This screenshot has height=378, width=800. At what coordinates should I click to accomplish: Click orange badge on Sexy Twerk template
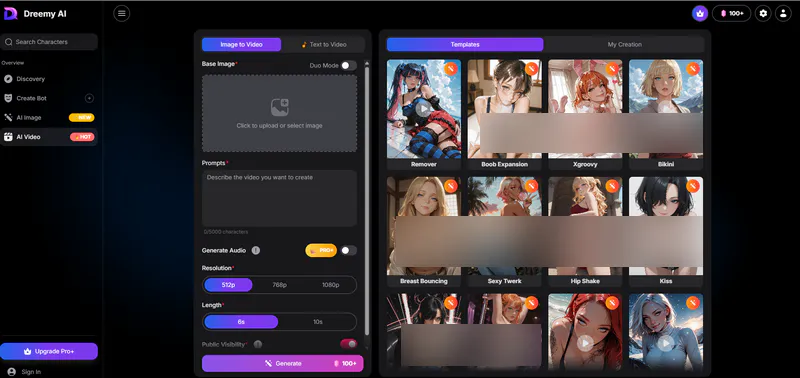pyautogui.click(x=532, y=186)
